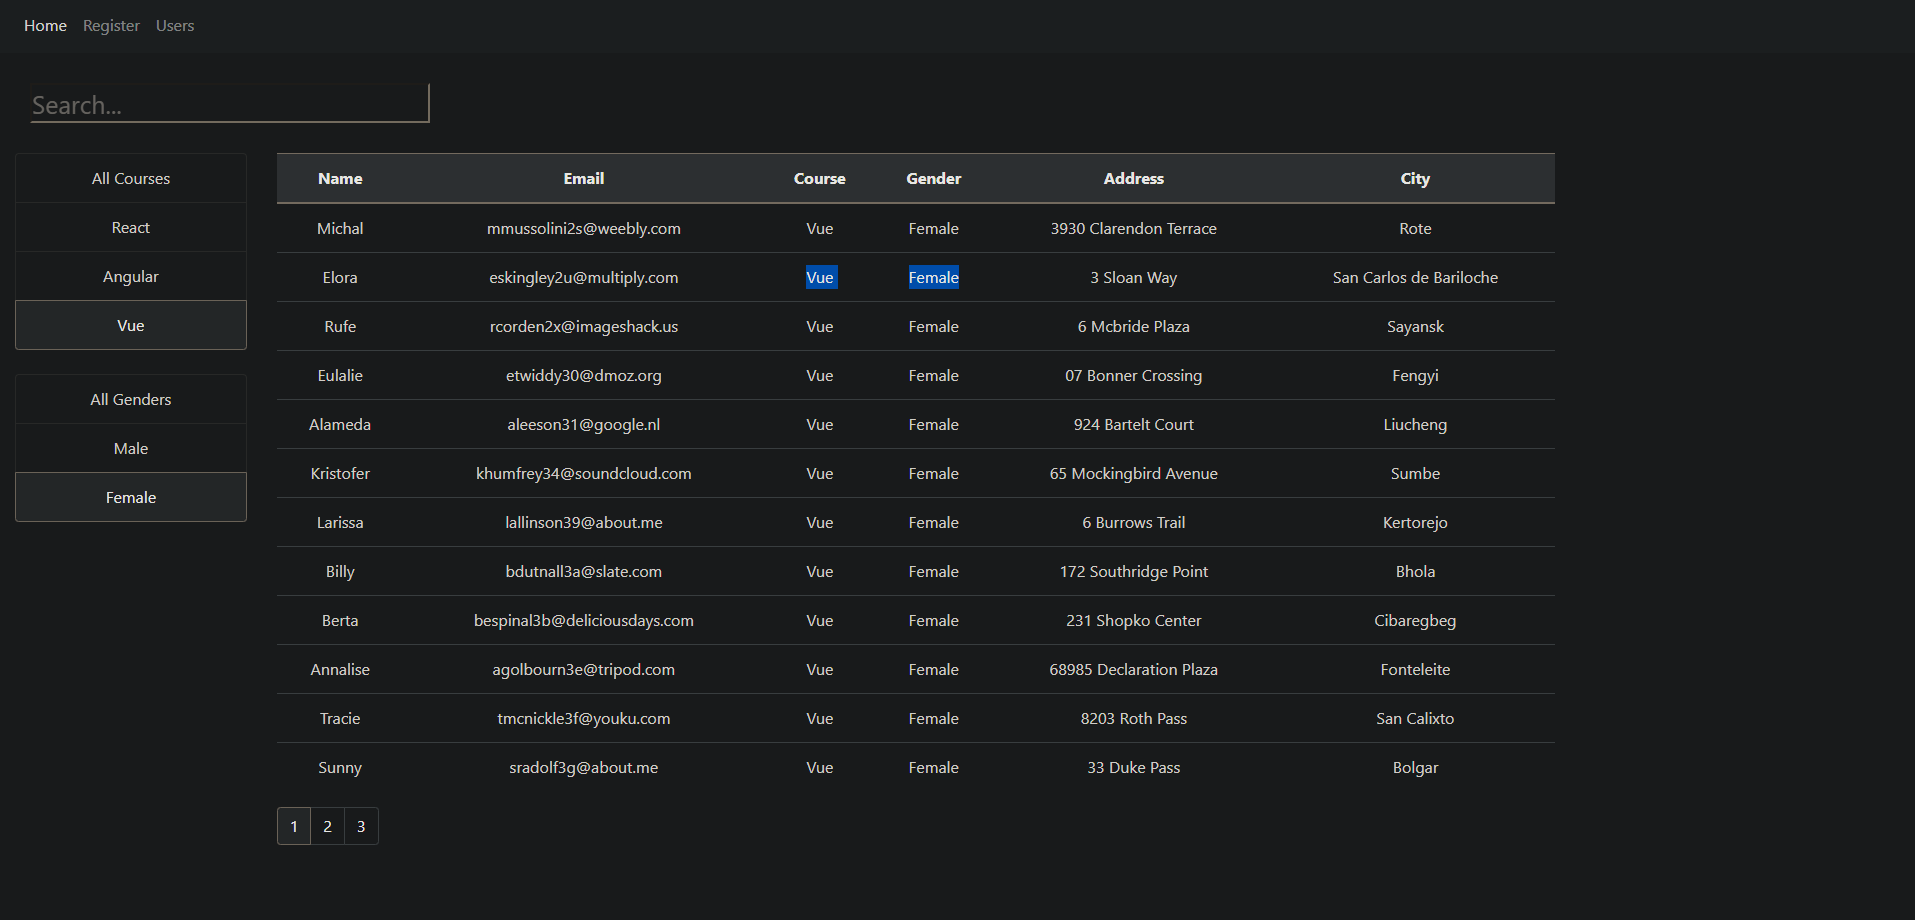This screenshot has height=920, width=1915.
Task: Click the name Sunny
Action: tap(340, 768)
